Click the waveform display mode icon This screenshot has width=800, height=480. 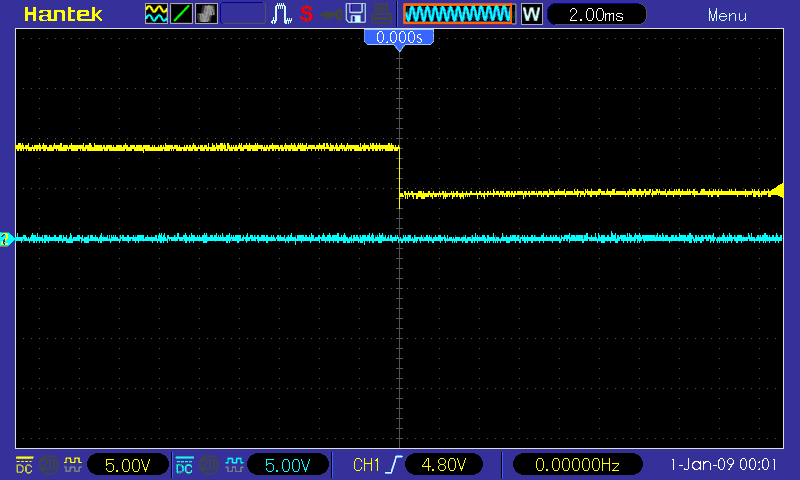(x=156, y=14)
